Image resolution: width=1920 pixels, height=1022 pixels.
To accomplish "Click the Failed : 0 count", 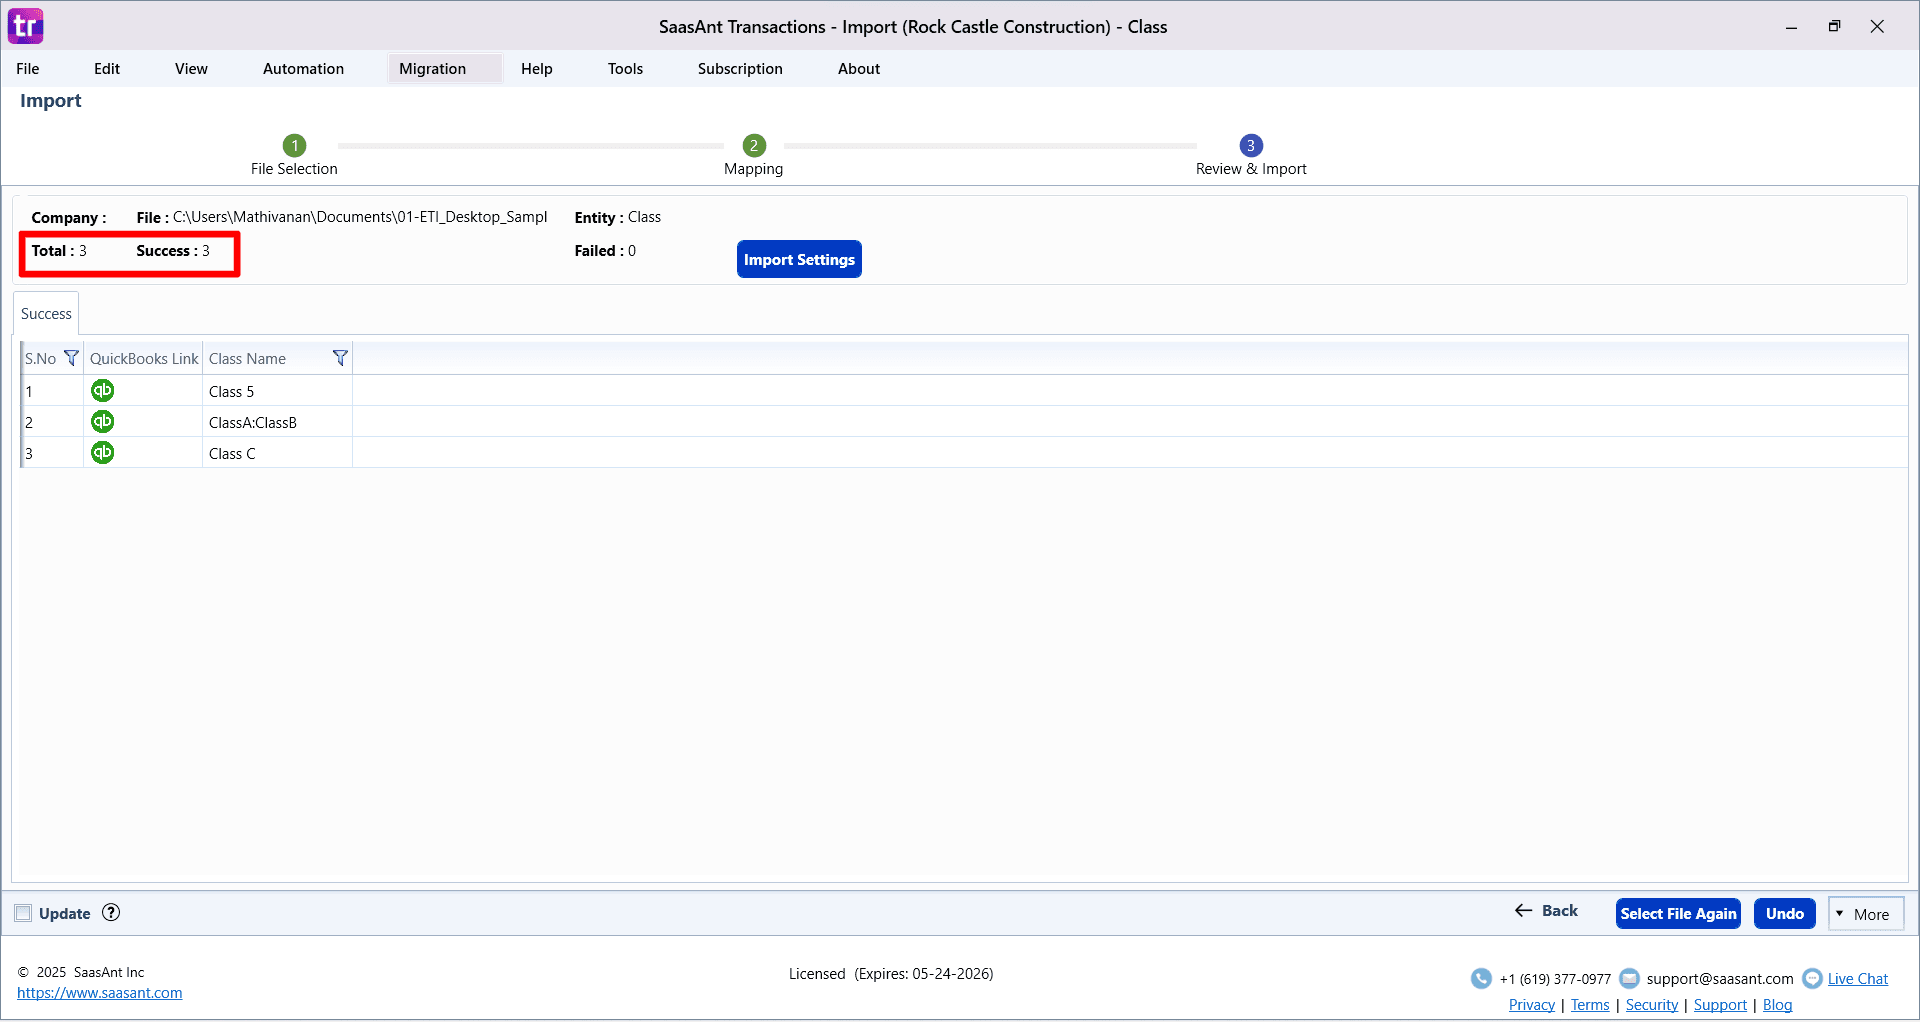I will pyautogui.click(x=605, y=251).
